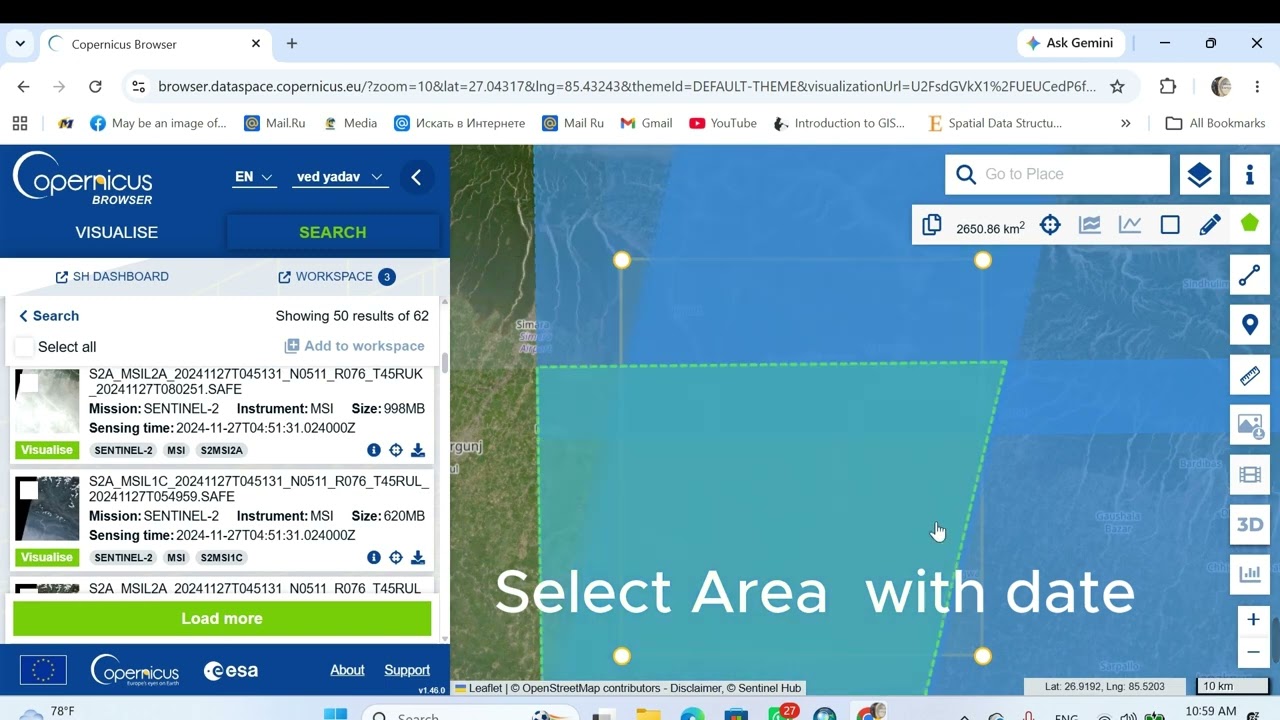This screenshot has width=1280, height=720.
Task: Check the Select all checkbox
Action: coord(24,347)
